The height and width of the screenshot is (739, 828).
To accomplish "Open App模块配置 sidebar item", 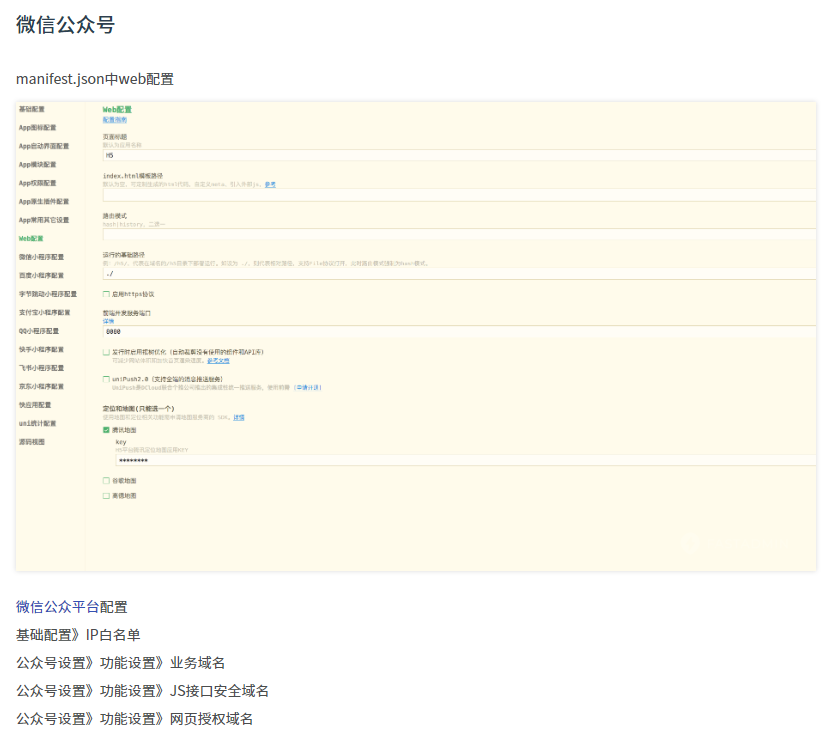I will [x=37, y=165].
